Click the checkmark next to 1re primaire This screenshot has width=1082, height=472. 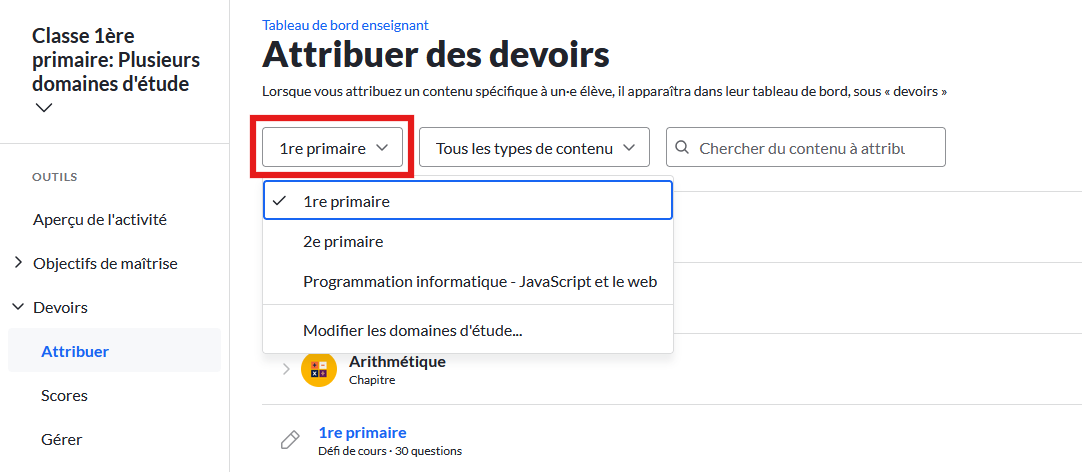[x=279, y=201]
